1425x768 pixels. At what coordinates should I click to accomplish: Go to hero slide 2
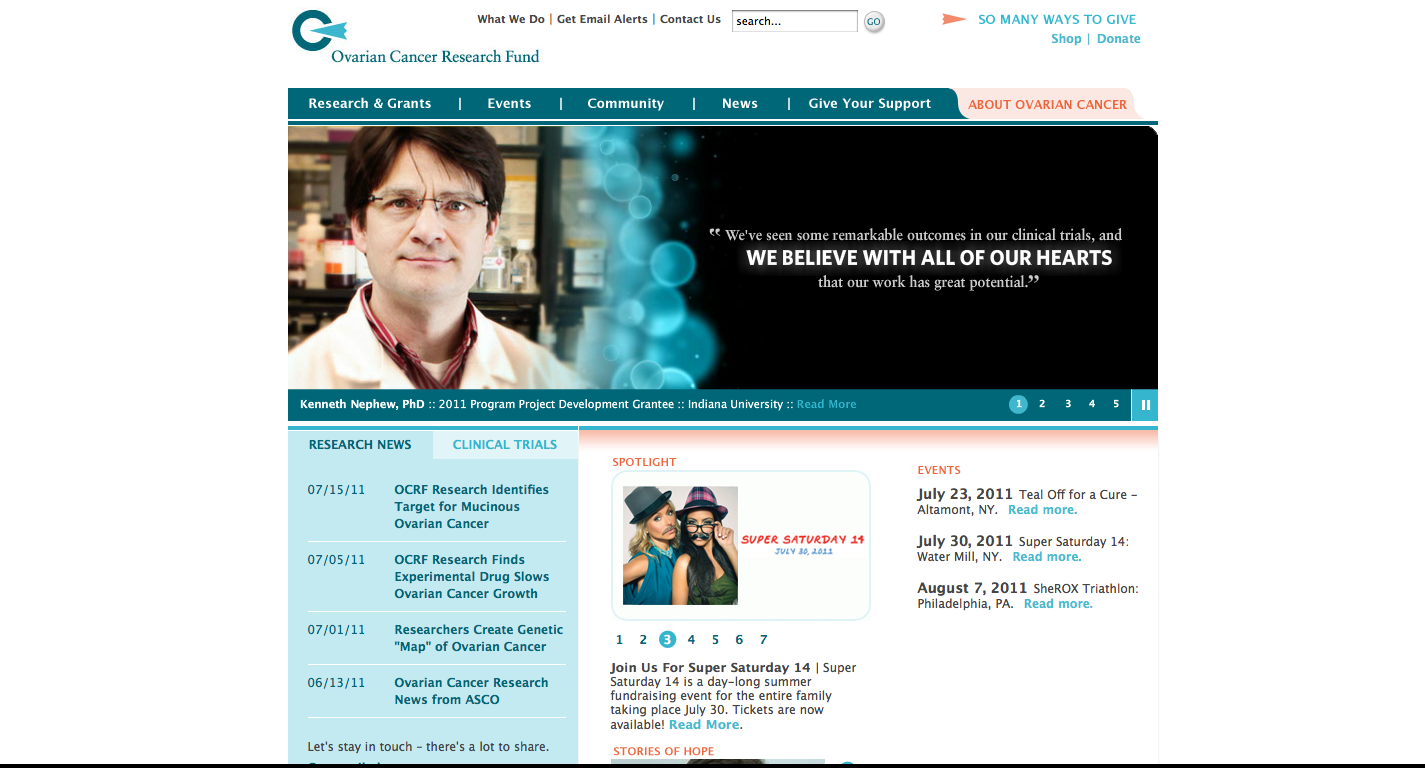[x=1042, y=404]
